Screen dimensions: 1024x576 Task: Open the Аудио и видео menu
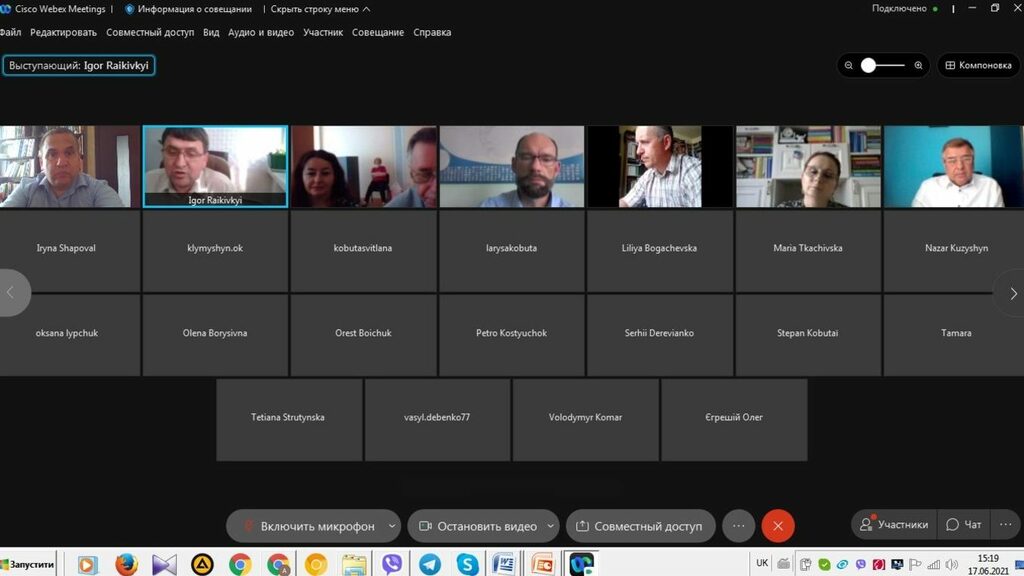pos(261,32)
